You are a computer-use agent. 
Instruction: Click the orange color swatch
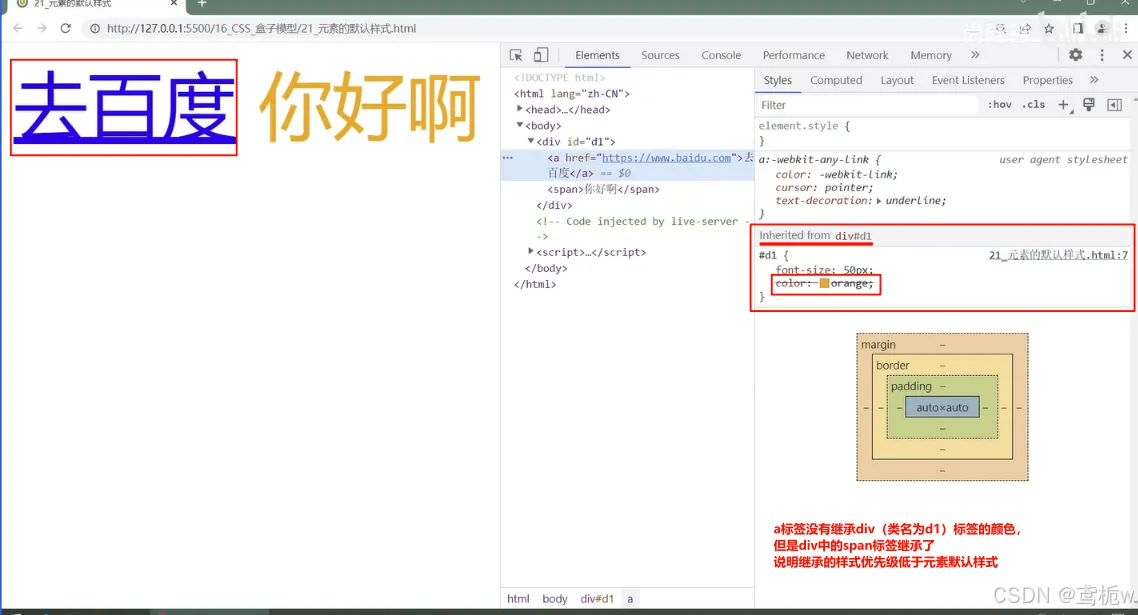pyautogui.click(x=824, y=283)
